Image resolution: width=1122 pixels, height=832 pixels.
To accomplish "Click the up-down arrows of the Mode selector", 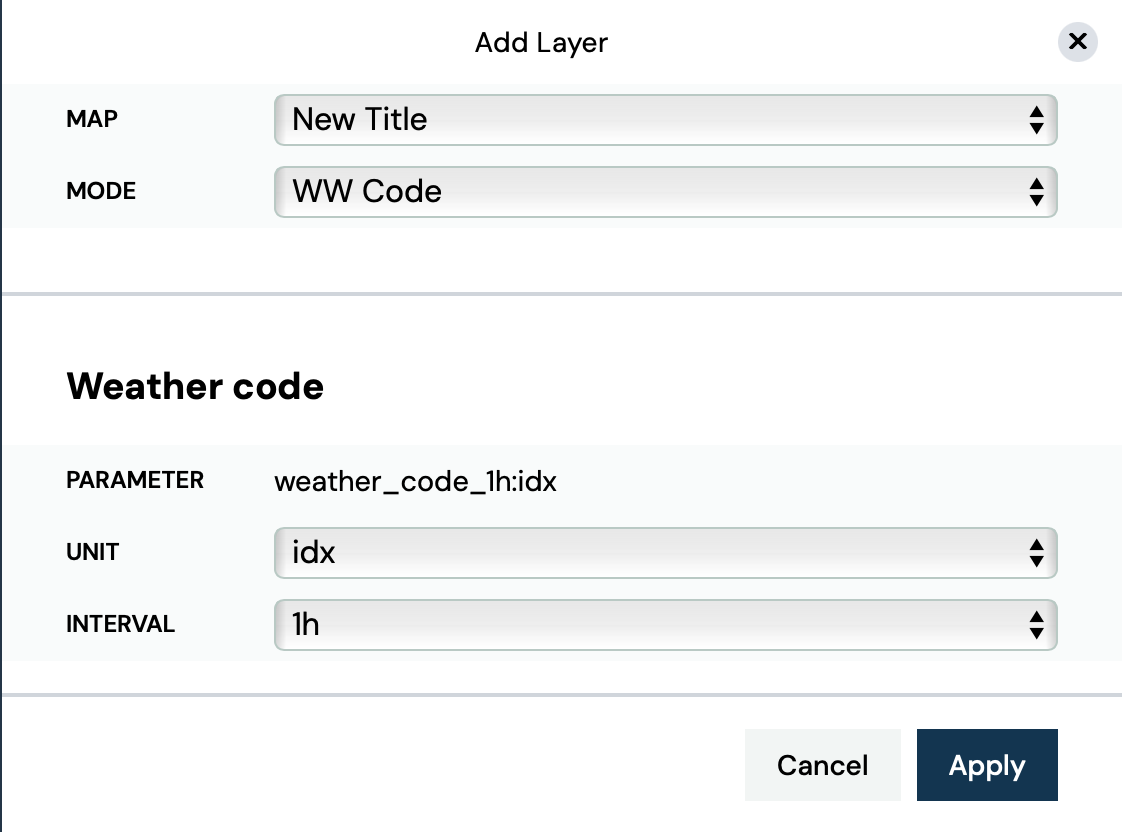I will pyautogui.click(x=1036, y=191).
